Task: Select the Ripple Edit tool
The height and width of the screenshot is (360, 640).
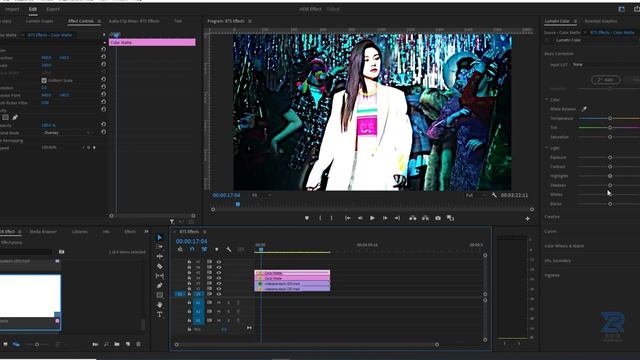Action: click(x=160, y=256)
